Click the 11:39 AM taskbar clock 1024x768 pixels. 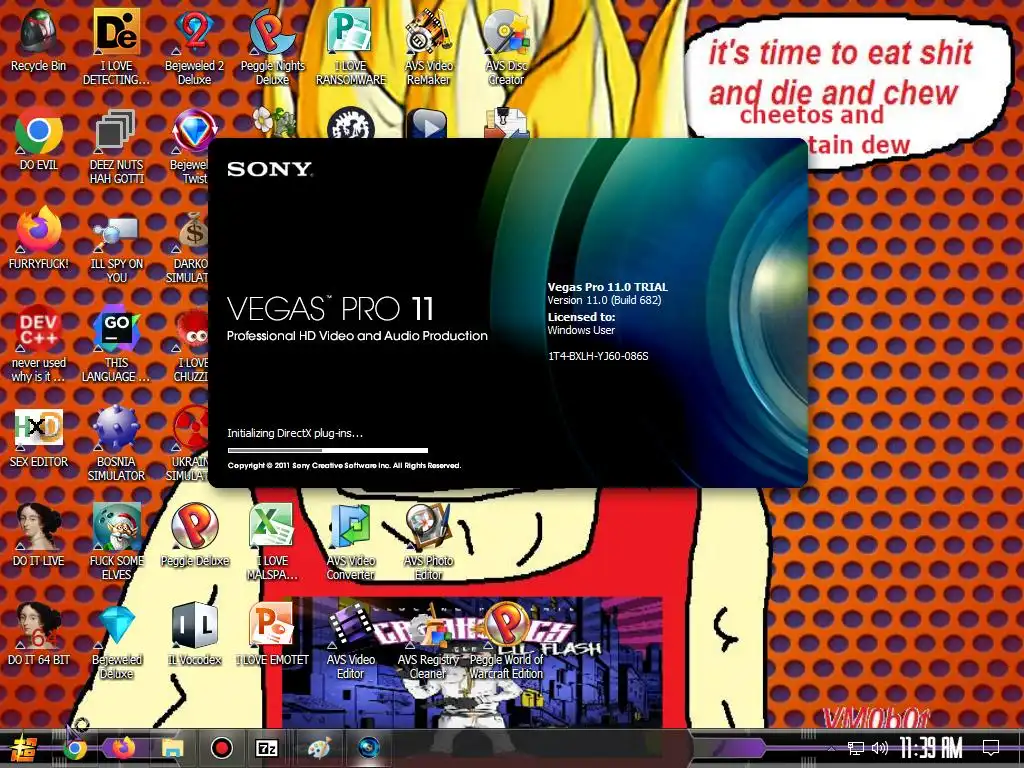[931, 748]
